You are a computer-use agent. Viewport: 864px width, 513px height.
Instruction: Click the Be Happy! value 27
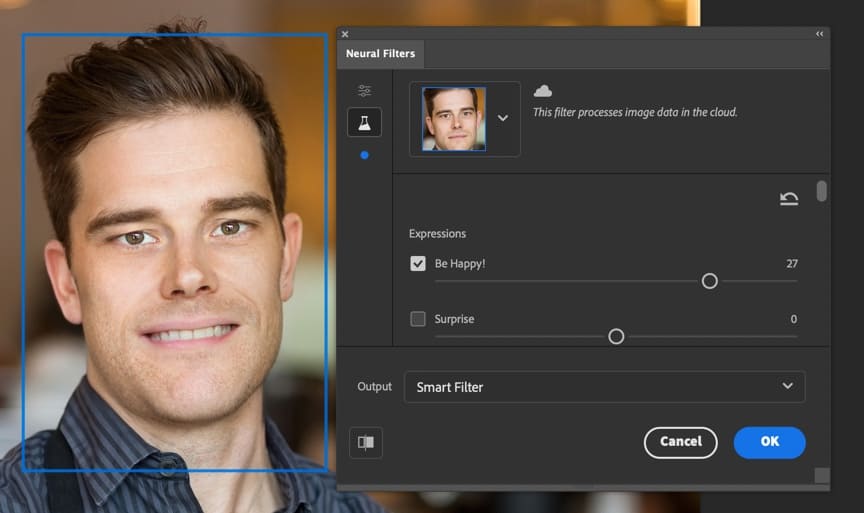click(792, 263)
